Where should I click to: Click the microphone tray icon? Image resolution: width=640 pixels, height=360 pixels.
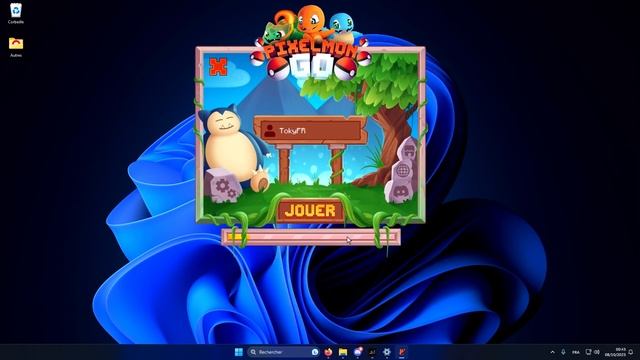click(563, 352)
